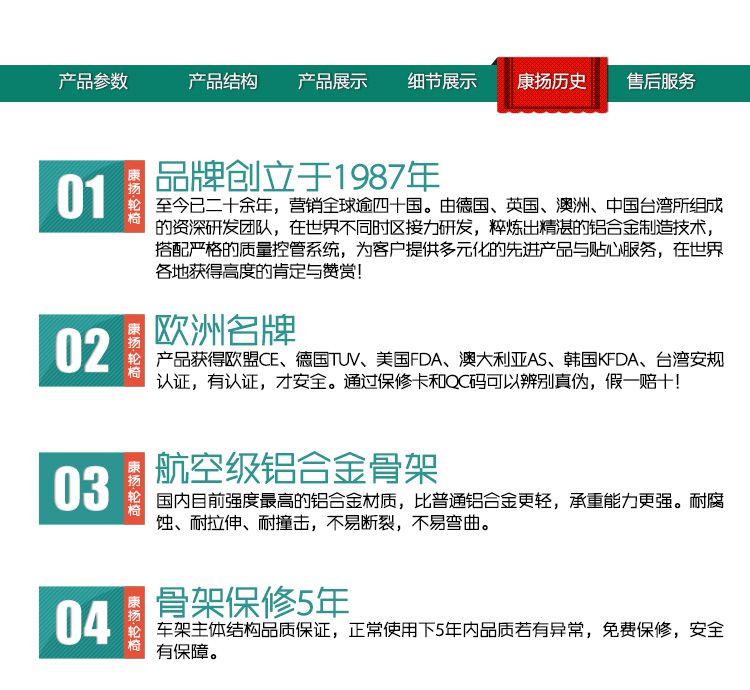Image resolution: width=750 pixels, height=690 pixels.
Task: Switch to the 产品结构 tab
Action: (x=223, y=81)
